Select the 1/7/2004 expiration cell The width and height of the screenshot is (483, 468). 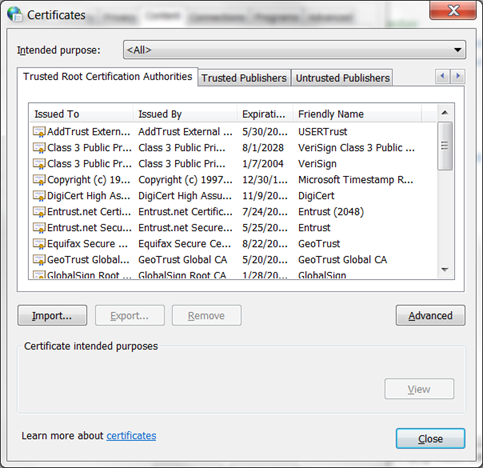click(x=263, y=164)
